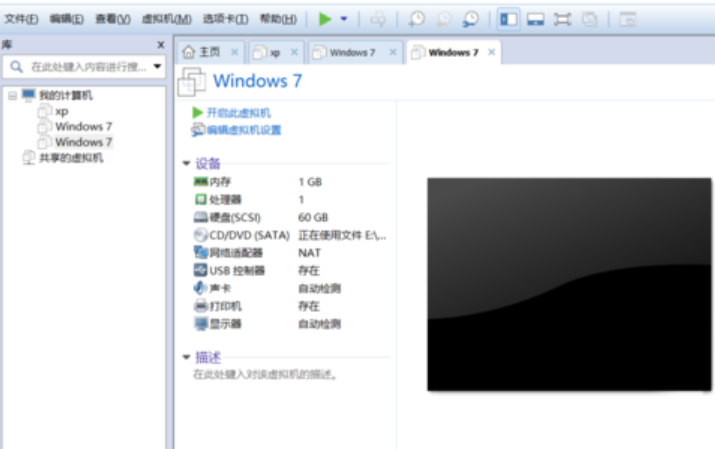The width and height of the screenshot is (715, 449).
Task: Close the inactive Windows 7 tab
Action: pyautogui.click(x=393, y=52)
